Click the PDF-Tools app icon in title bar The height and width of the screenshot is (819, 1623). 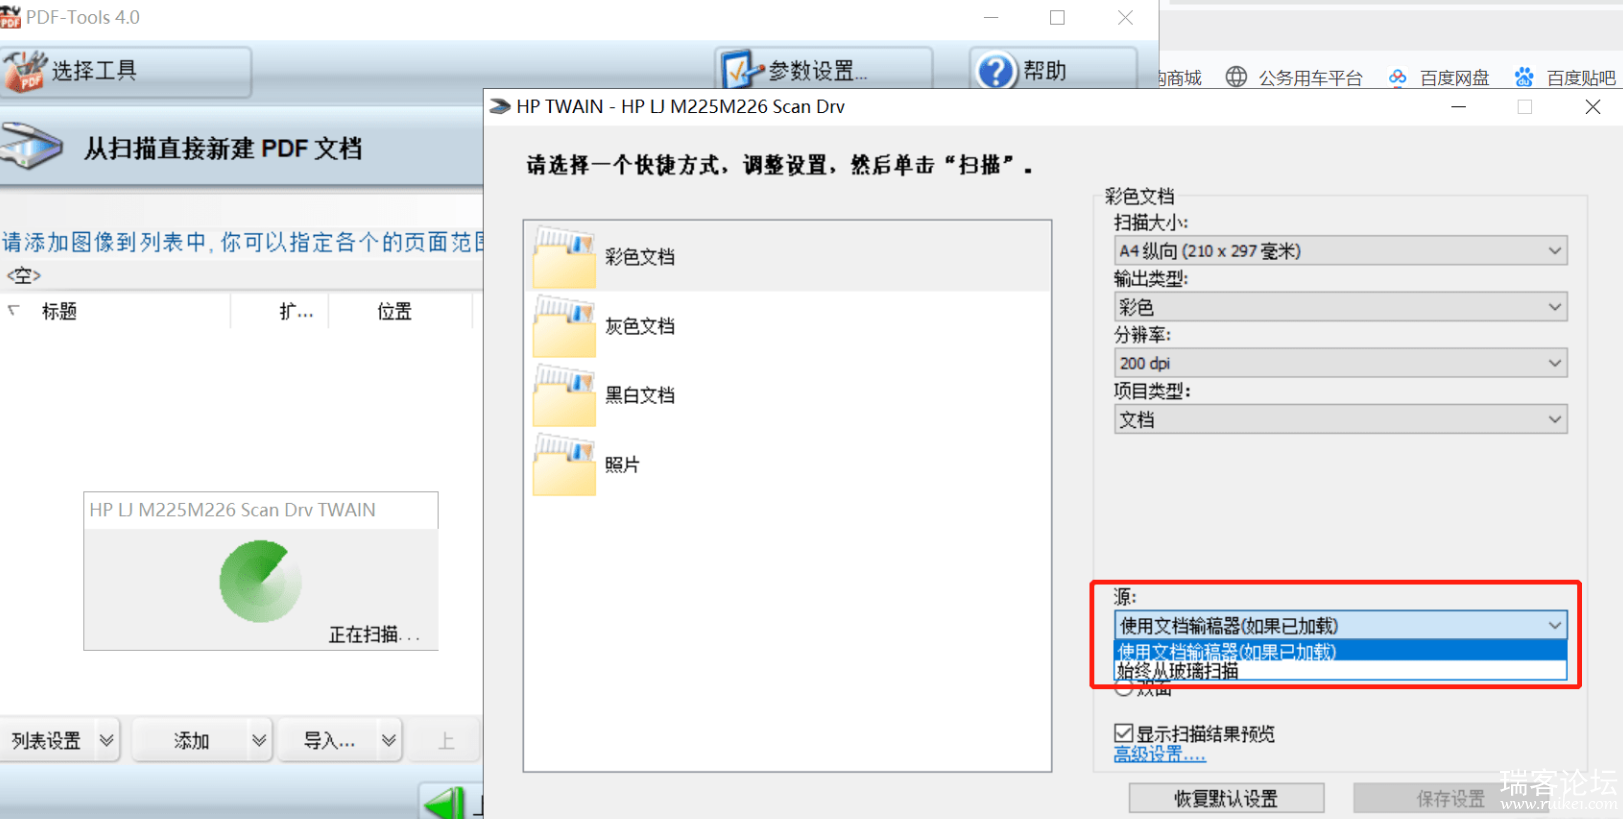pos(11,17)
